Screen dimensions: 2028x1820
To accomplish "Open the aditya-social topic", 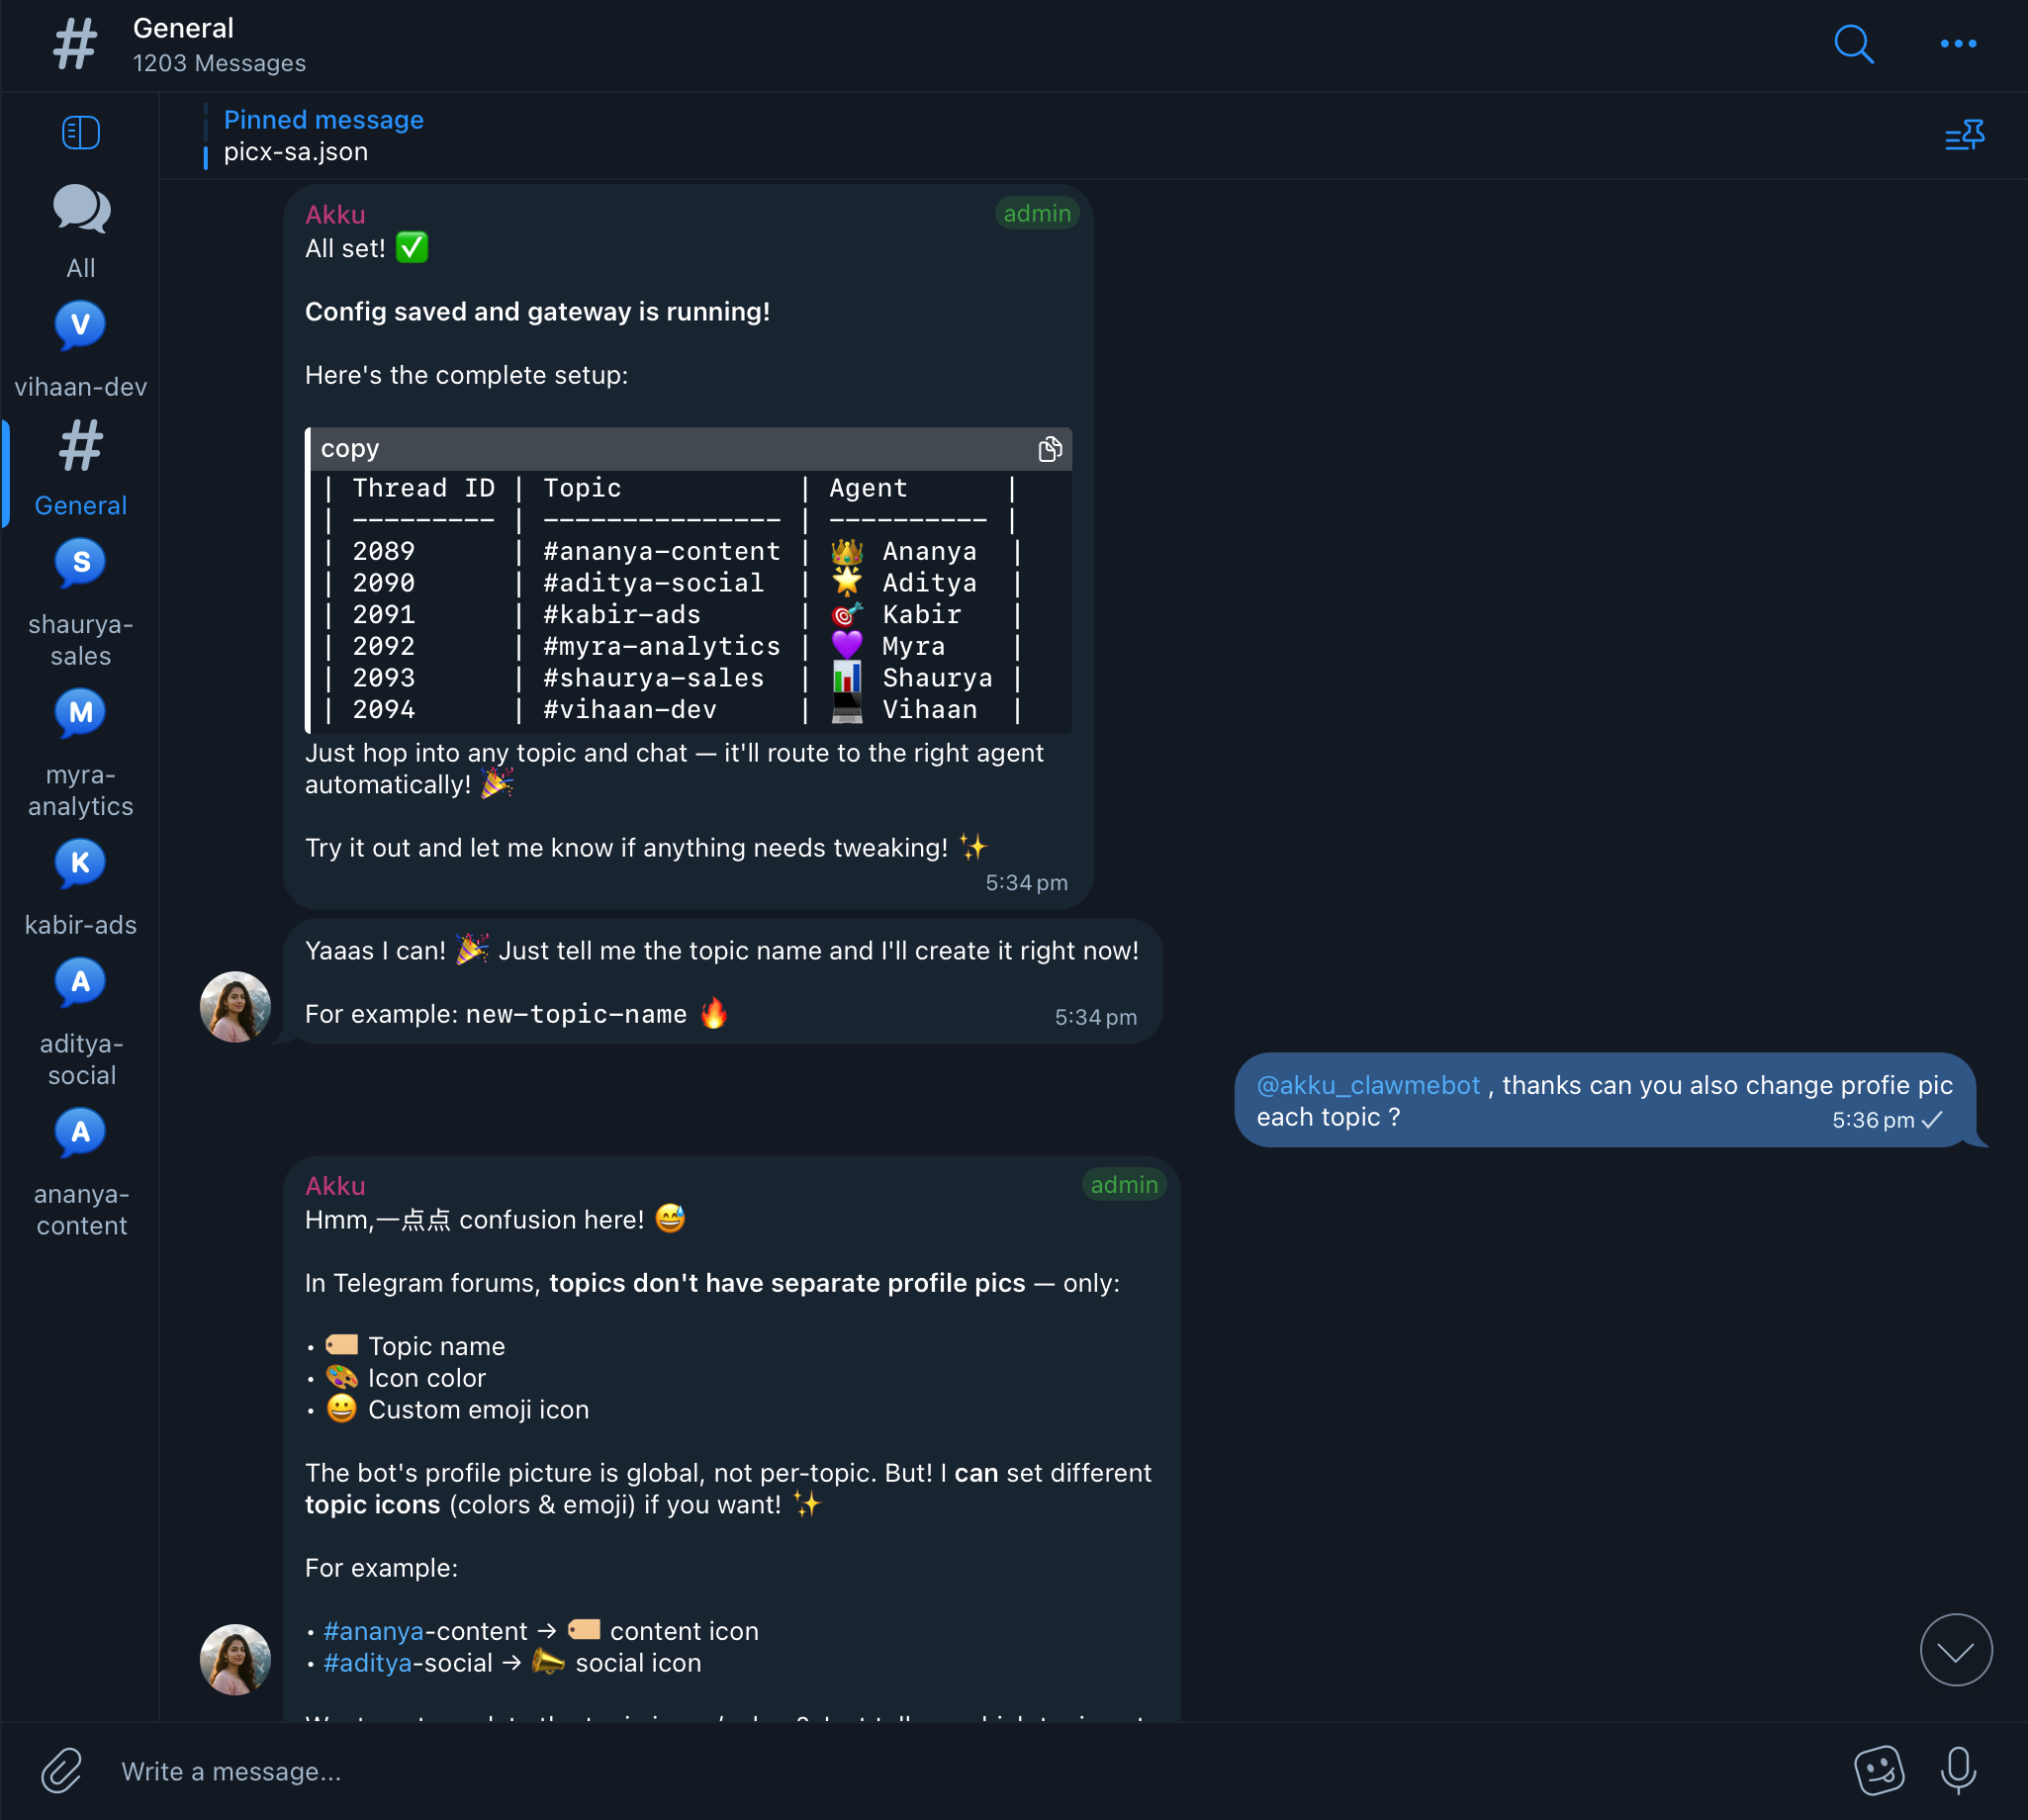I will point(81,1023).
